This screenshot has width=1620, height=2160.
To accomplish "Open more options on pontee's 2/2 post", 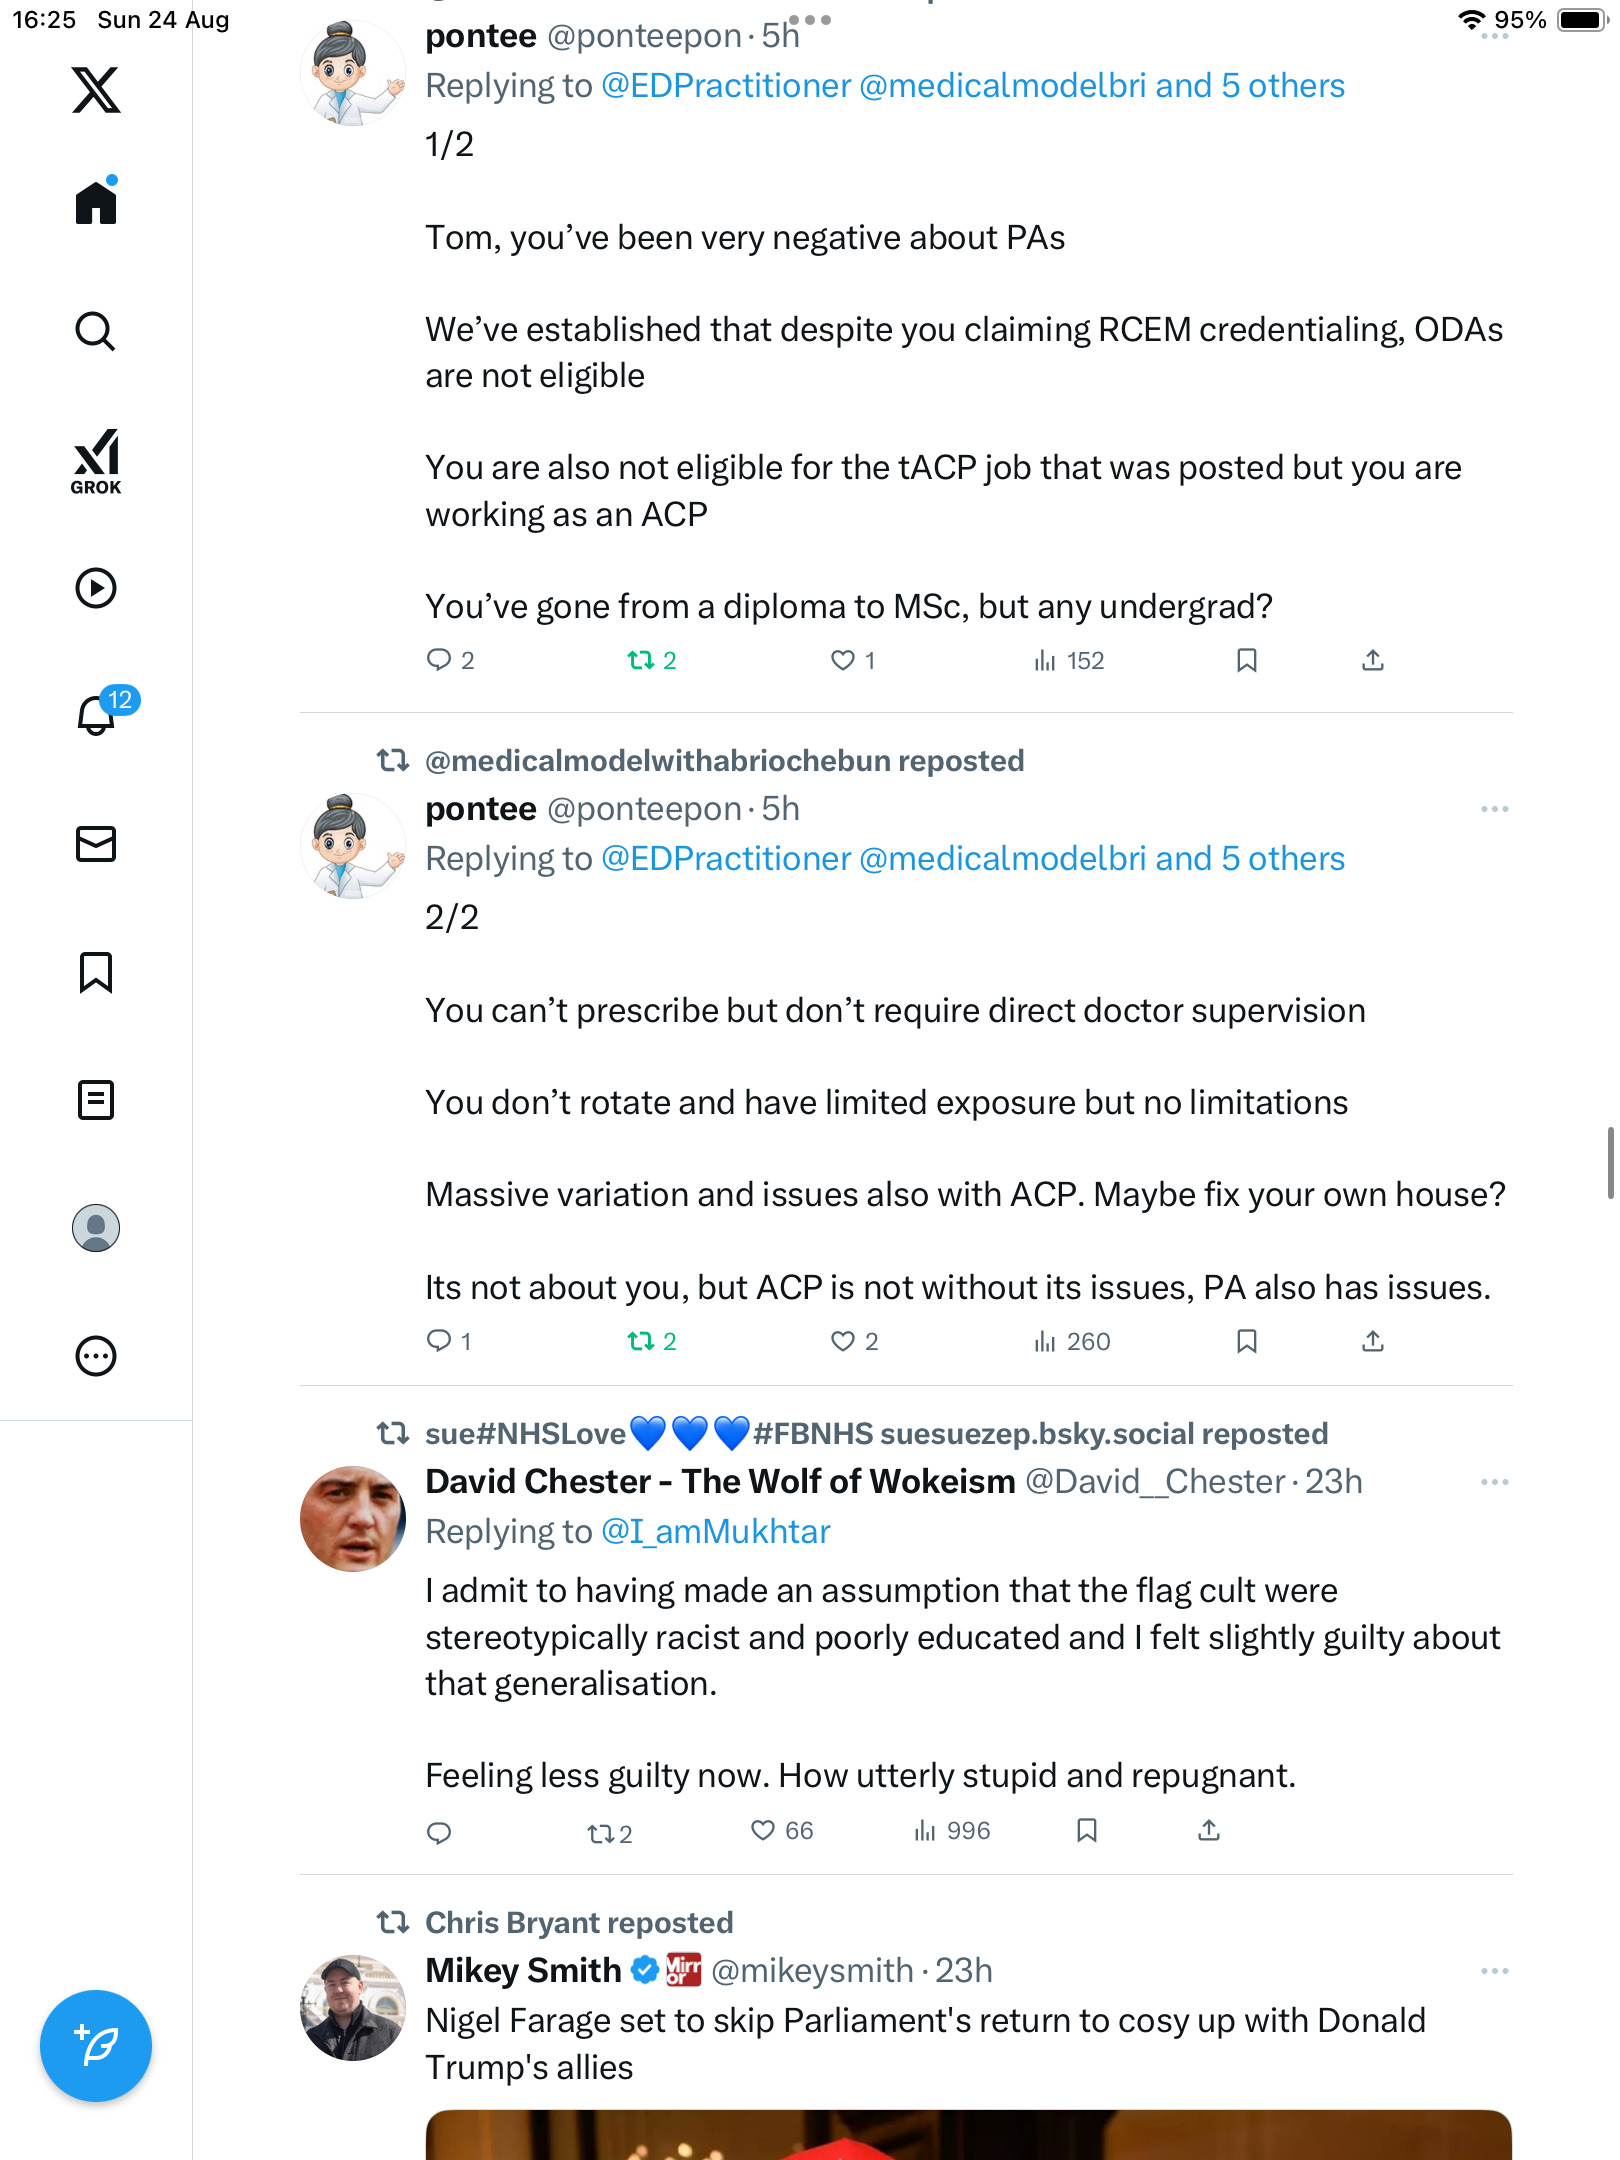I will pos(1494,809).
